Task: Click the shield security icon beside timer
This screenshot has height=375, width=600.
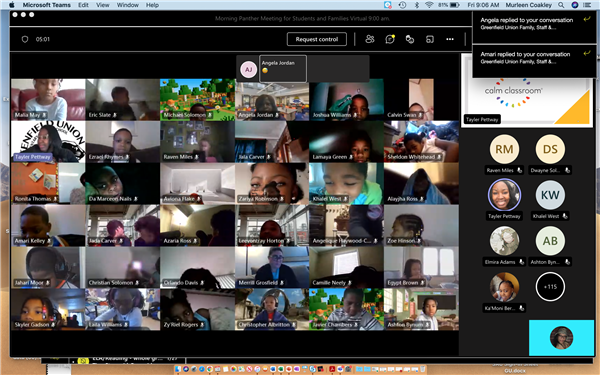Action: click(25, 39)
